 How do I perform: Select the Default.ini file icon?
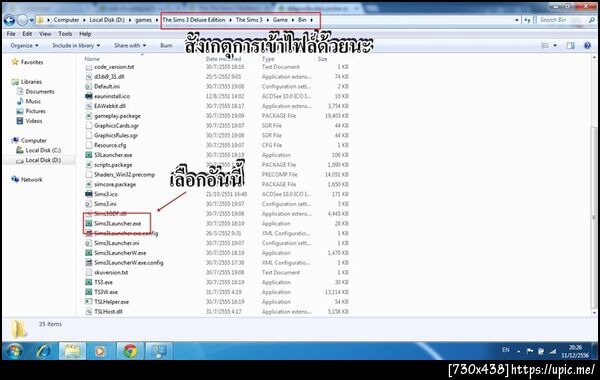click(x=88, y=86)
